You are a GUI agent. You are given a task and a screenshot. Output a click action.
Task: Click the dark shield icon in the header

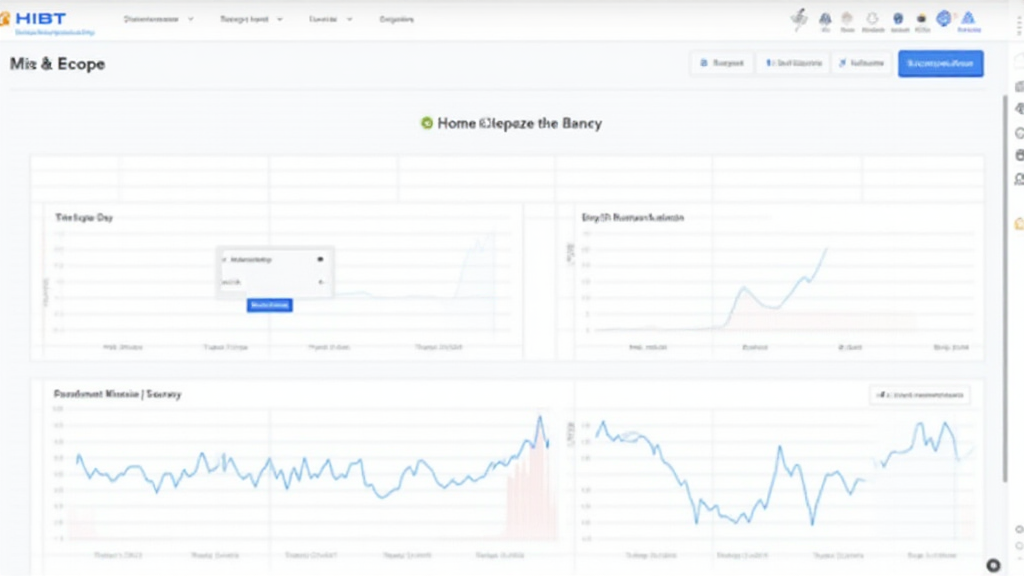(x=897, y=18)
